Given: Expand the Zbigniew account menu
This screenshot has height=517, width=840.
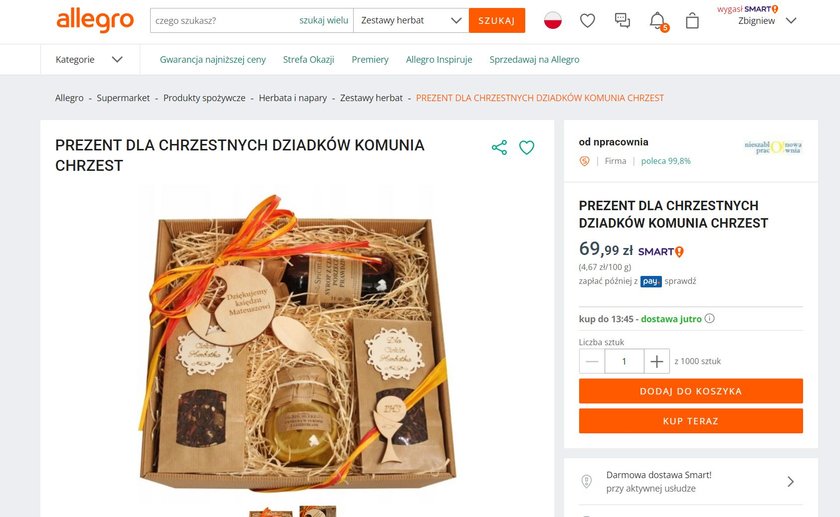Looking at the screenshot, I should click(767, 21).
